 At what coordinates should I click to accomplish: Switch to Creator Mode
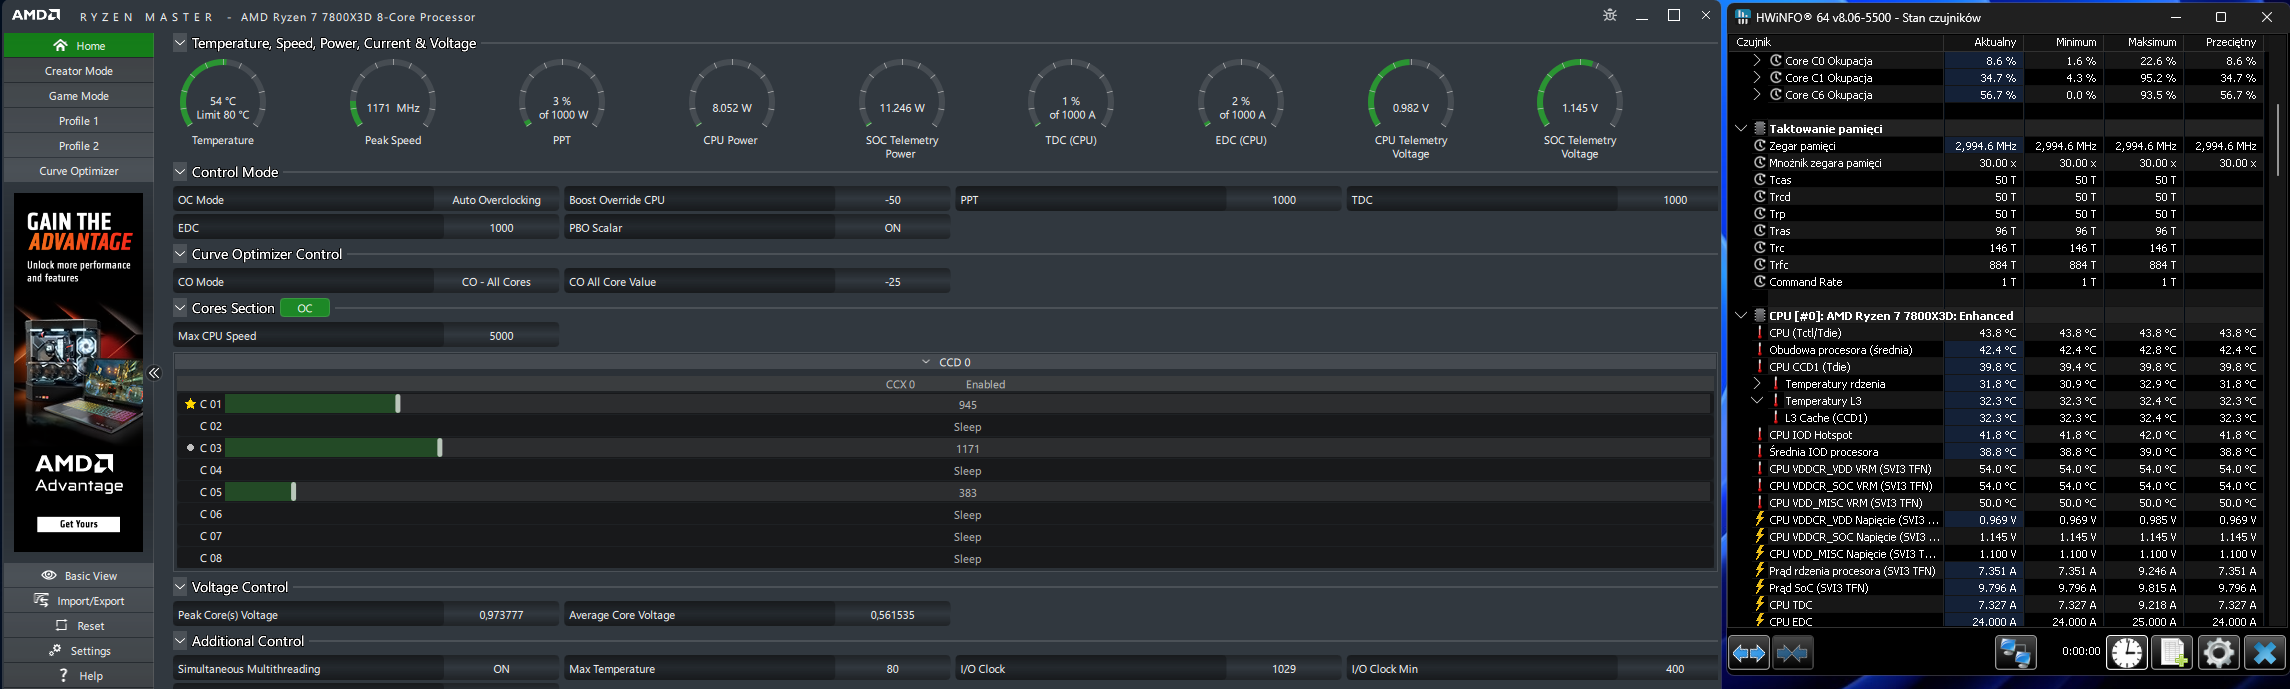(x=79, y=71)
